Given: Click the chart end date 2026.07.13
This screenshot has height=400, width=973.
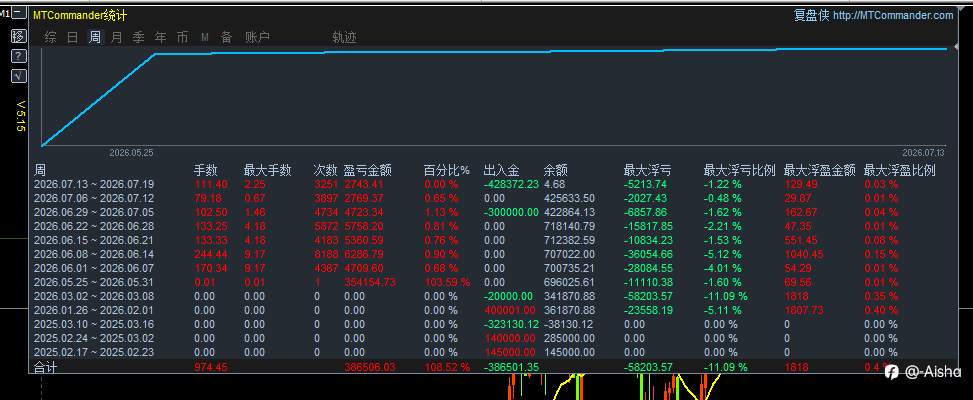Looking at the screenshot, I should click(x=924, y=152).
